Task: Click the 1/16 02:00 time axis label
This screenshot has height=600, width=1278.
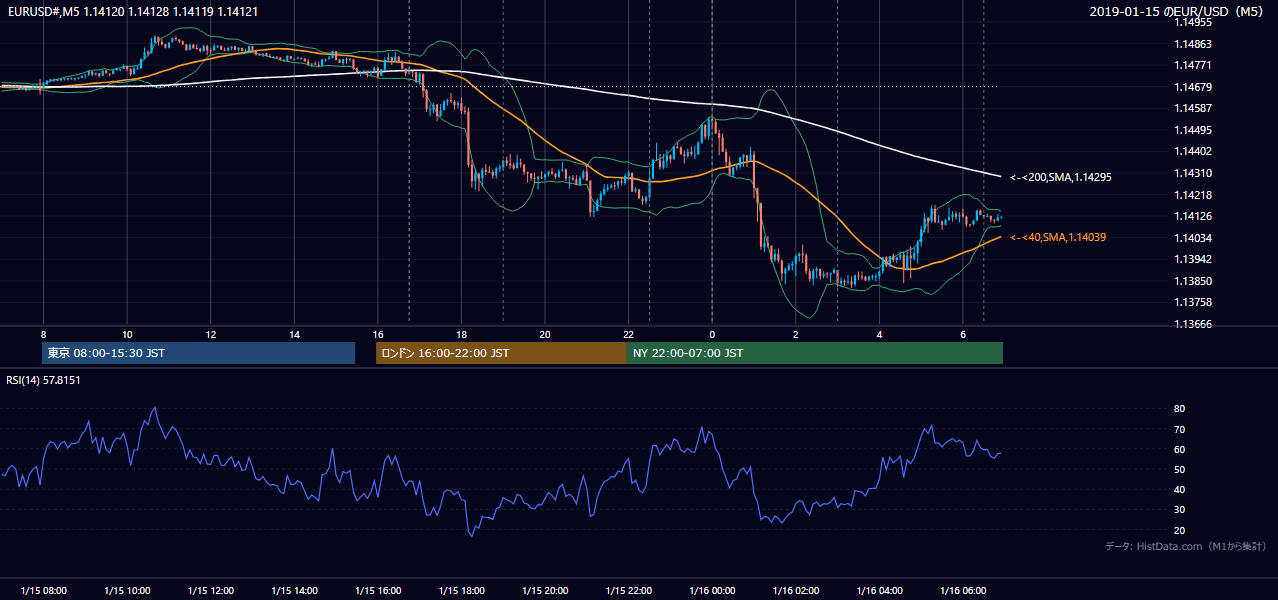Action: pyautogui.click(x=796, y=591)
